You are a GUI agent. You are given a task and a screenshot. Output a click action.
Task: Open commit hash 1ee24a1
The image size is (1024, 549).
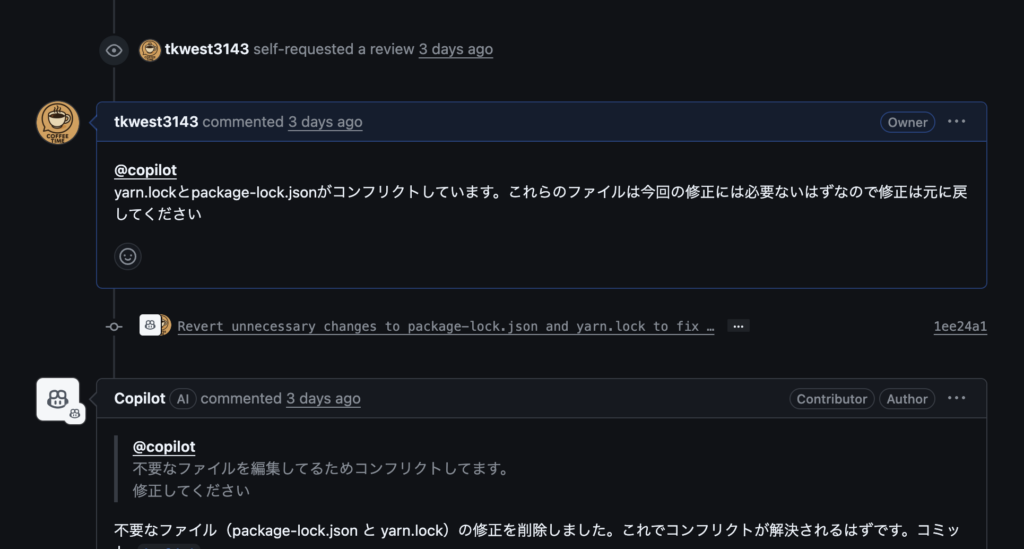[960, 326]
